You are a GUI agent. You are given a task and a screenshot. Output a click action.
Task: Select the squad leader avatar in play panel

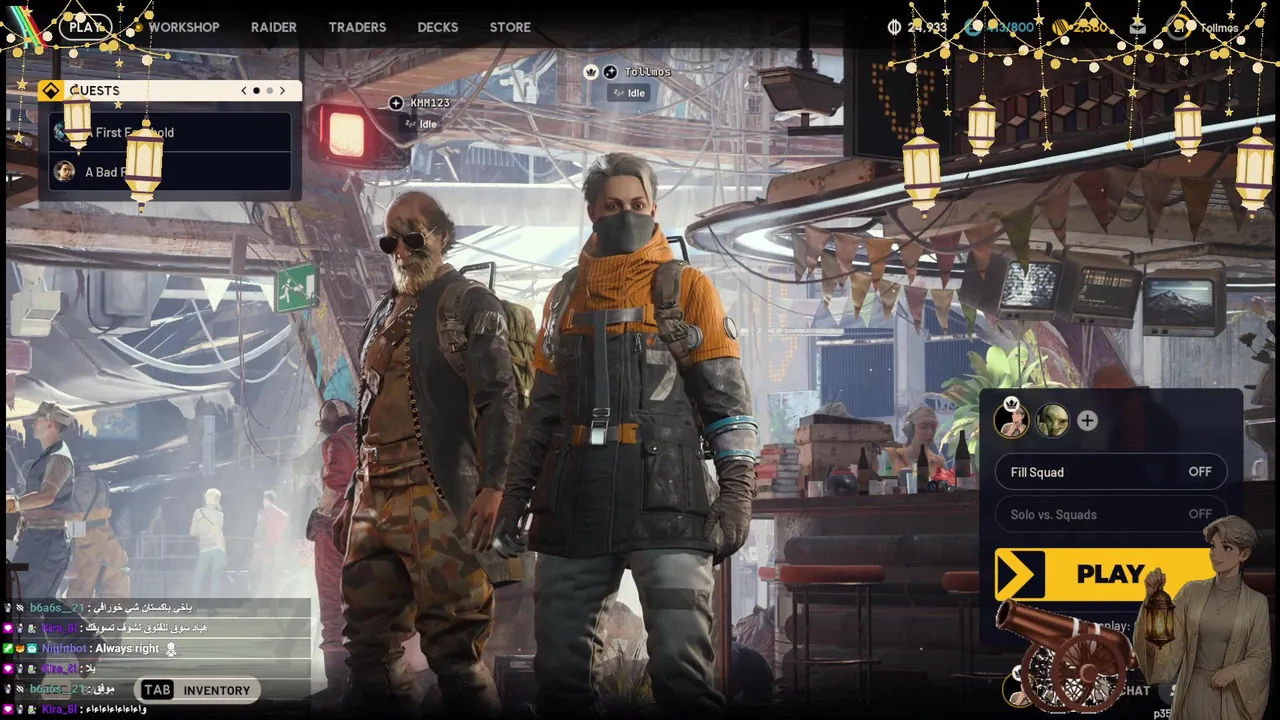(x=1011, y=420)
